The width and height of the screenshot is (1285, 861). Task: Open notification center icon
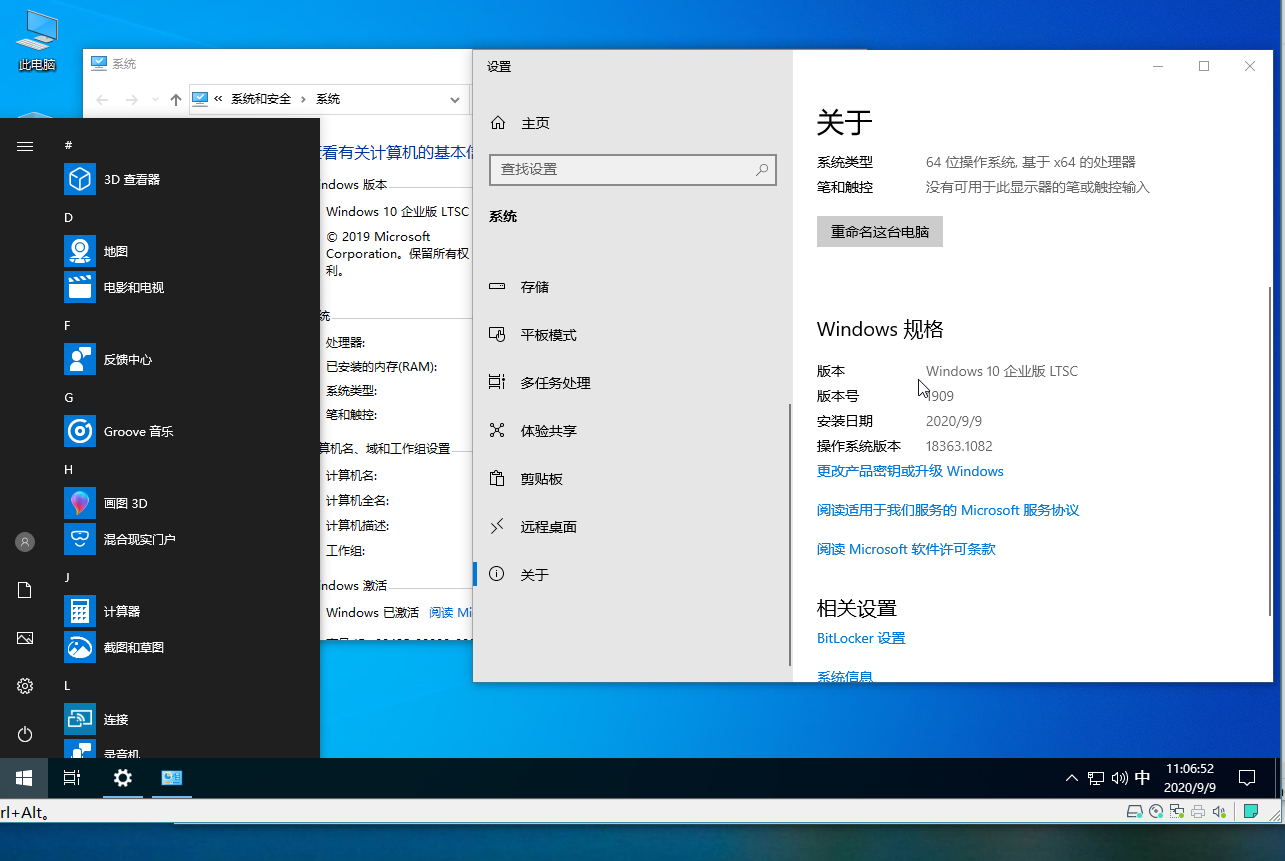1247,778
